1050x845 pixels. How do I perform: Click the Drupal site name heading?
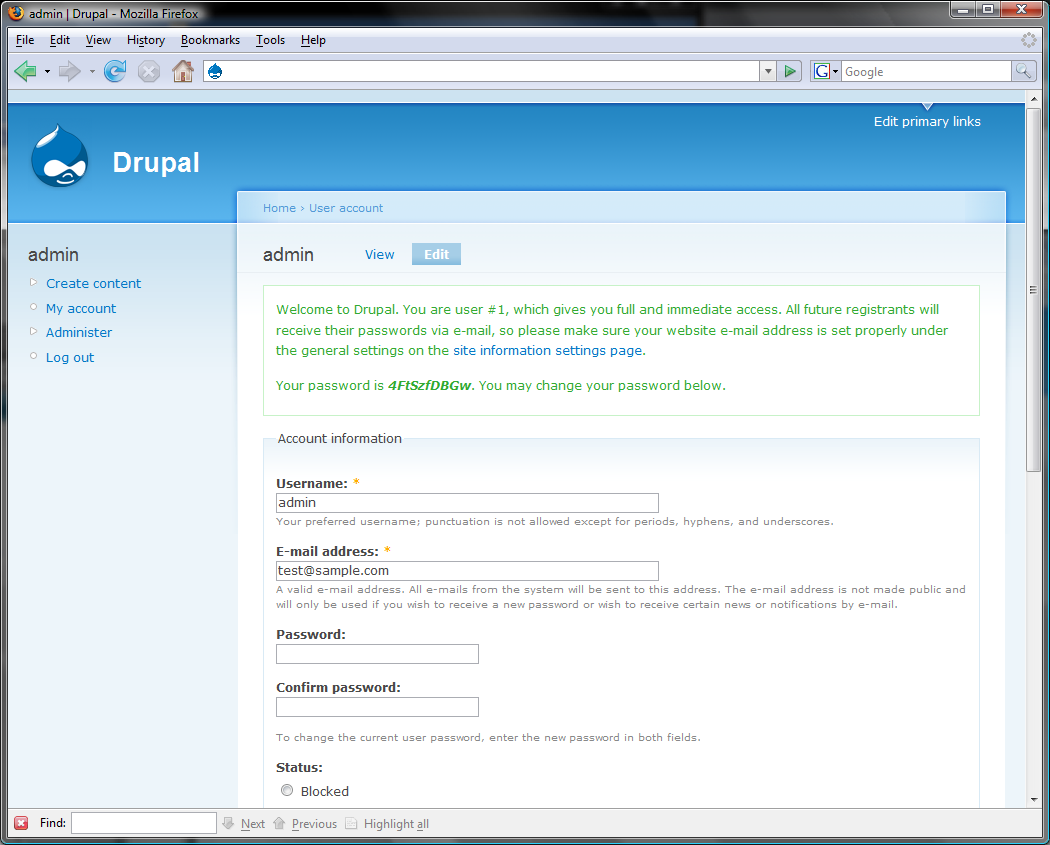pyautogui.click(x=156, y=162)
